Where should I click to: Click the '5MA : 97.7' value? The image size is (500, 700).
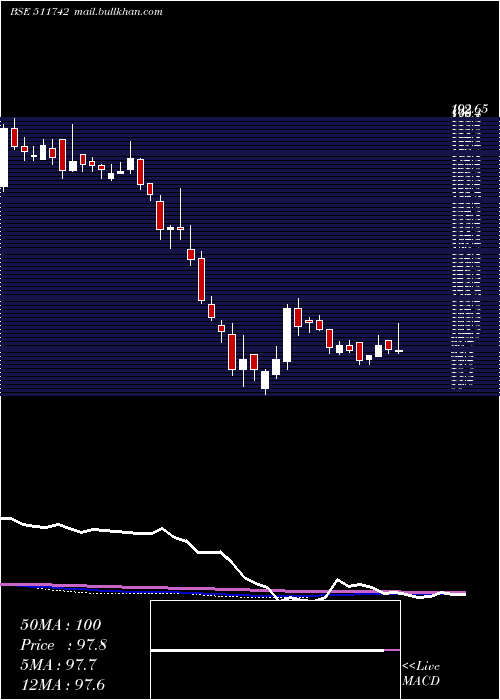pos(58,665)
